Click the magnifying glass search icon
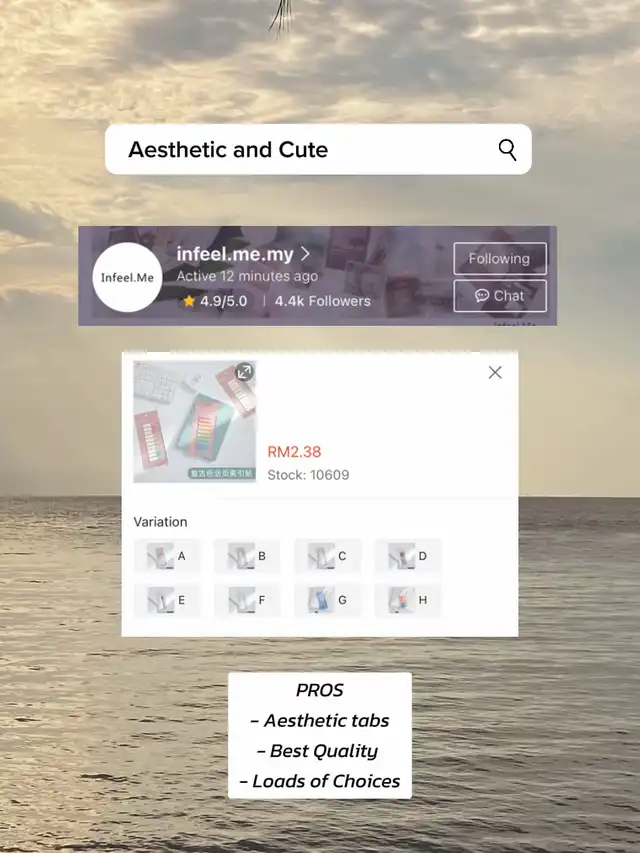The width and height of the screenshot is (640, 853). pos(507,150)
